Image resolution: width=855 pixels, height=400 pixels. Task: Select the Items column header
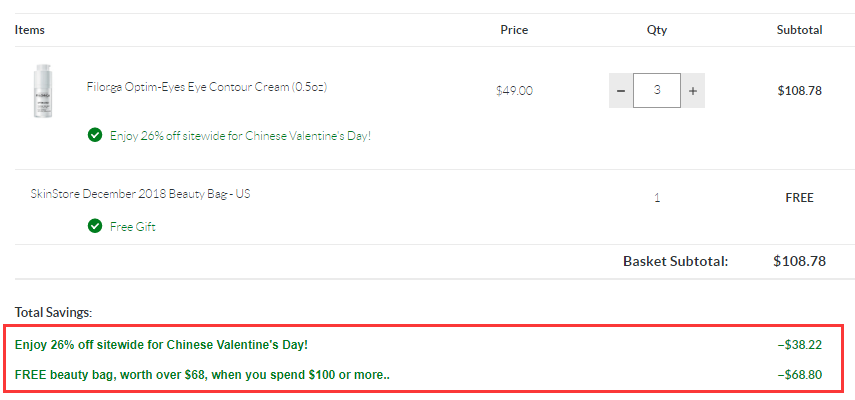tap(29, 30)
